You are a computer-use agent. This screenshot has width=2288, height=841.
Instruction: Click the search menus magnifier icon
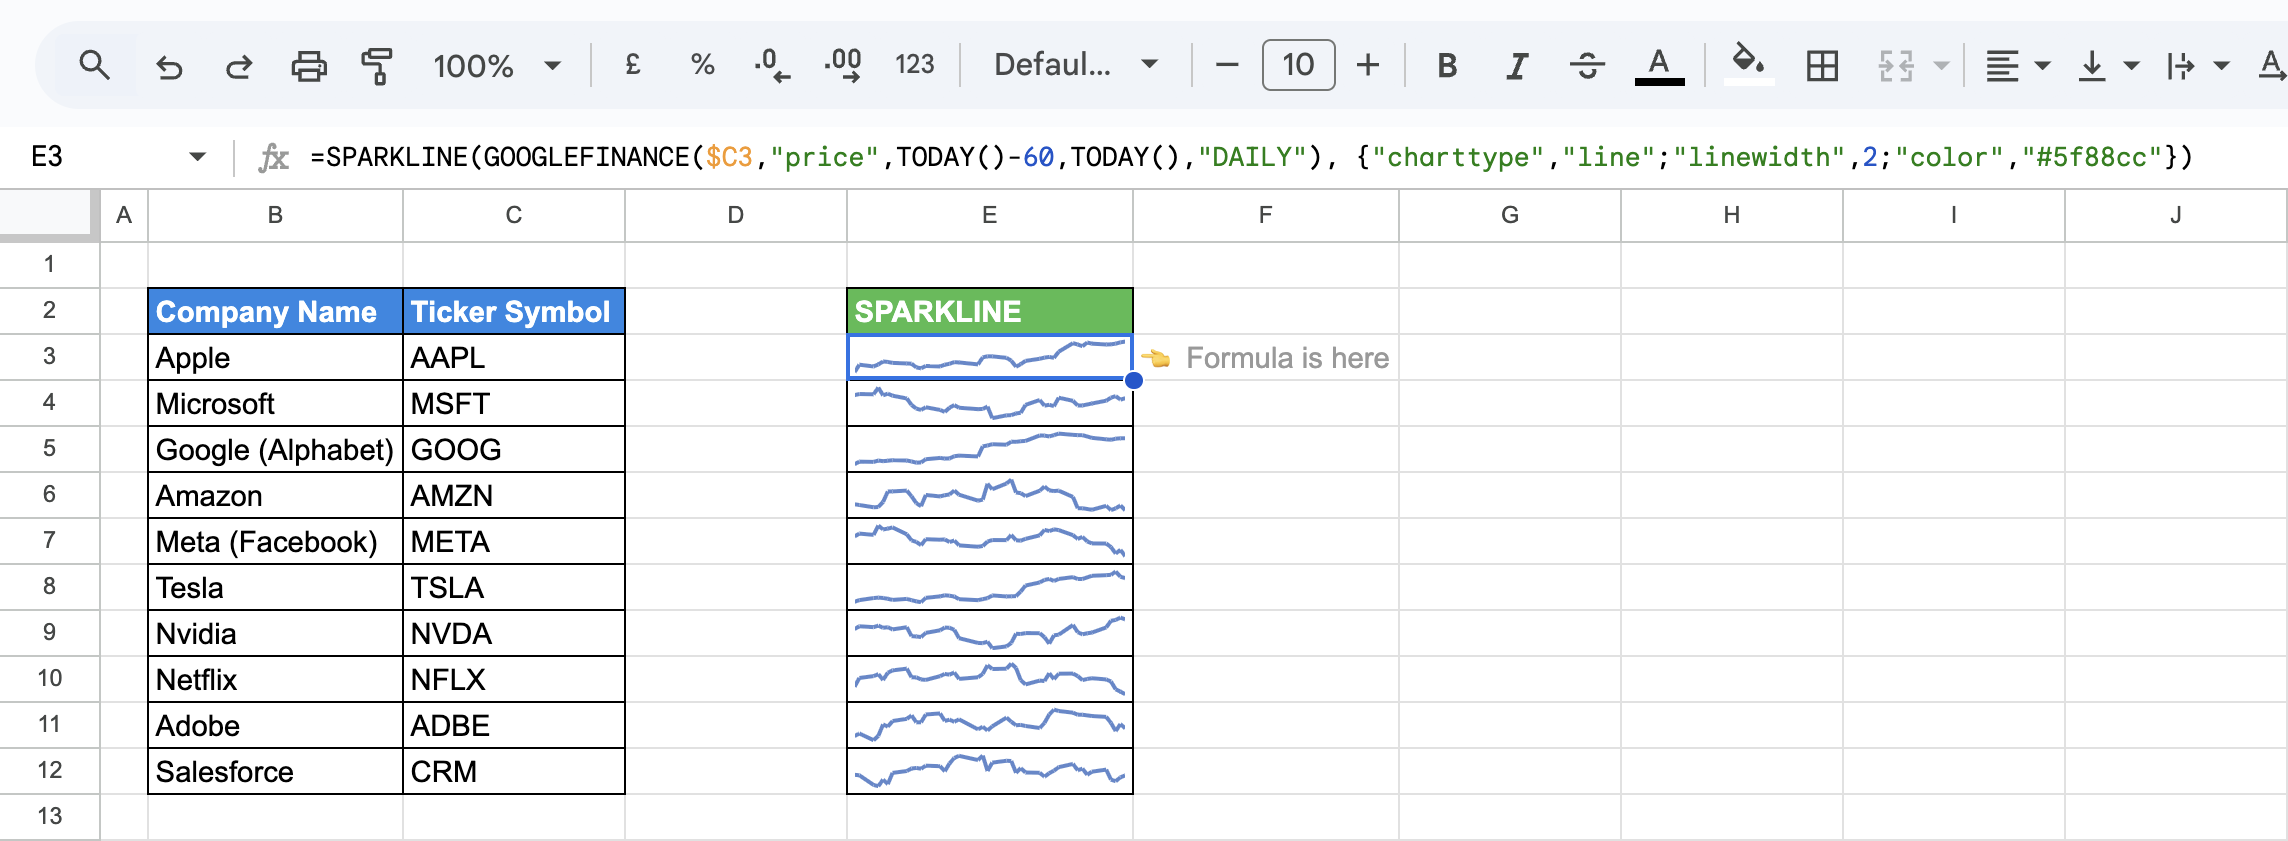95,66
